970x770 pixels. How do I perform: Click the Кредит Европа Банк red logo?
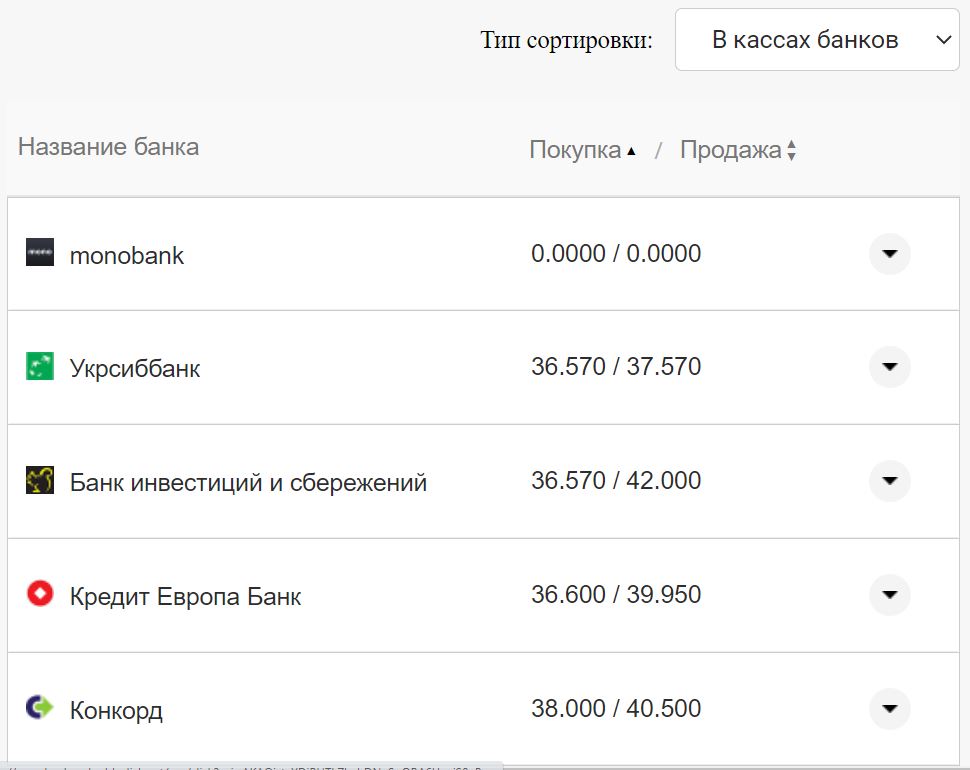click(39, 595)
